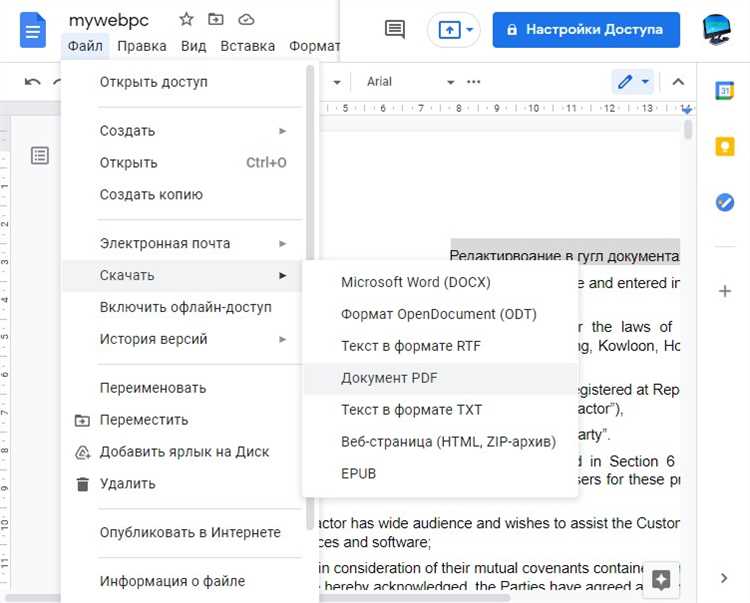Open the Google Docs home icon
This screenshot has width=750, height=603.
click(33, 31)
